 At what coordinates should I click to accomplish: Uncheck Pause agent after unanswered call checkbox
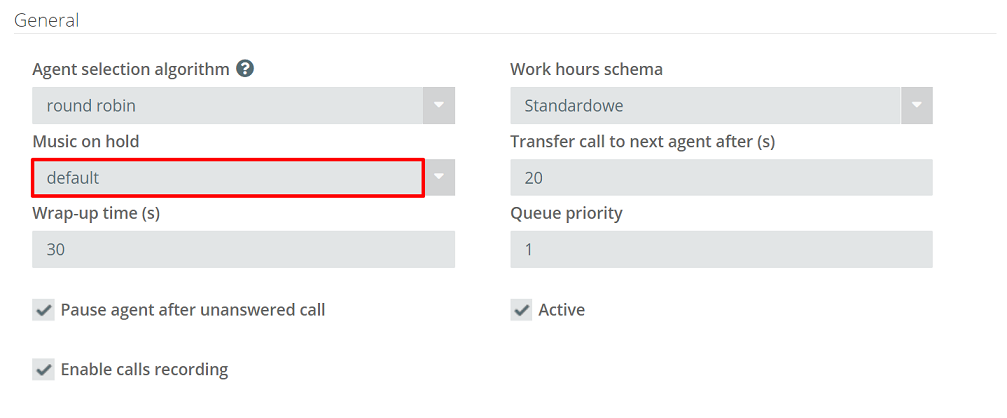pyautogui.click(x=43, y=310)
